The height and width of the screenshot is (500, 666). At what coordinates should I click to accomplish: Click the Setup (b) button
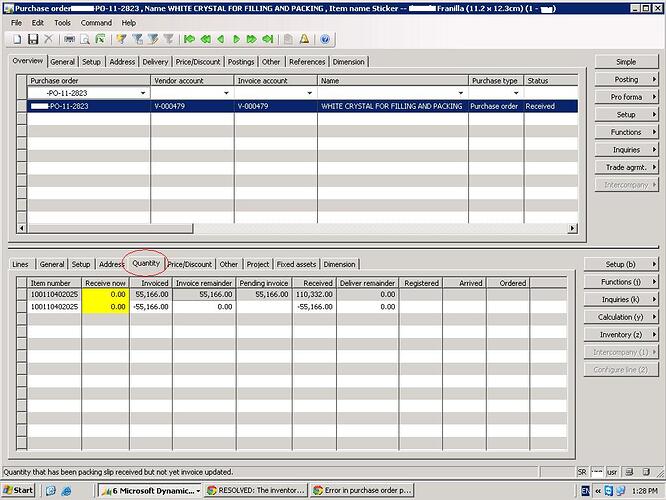621,264
